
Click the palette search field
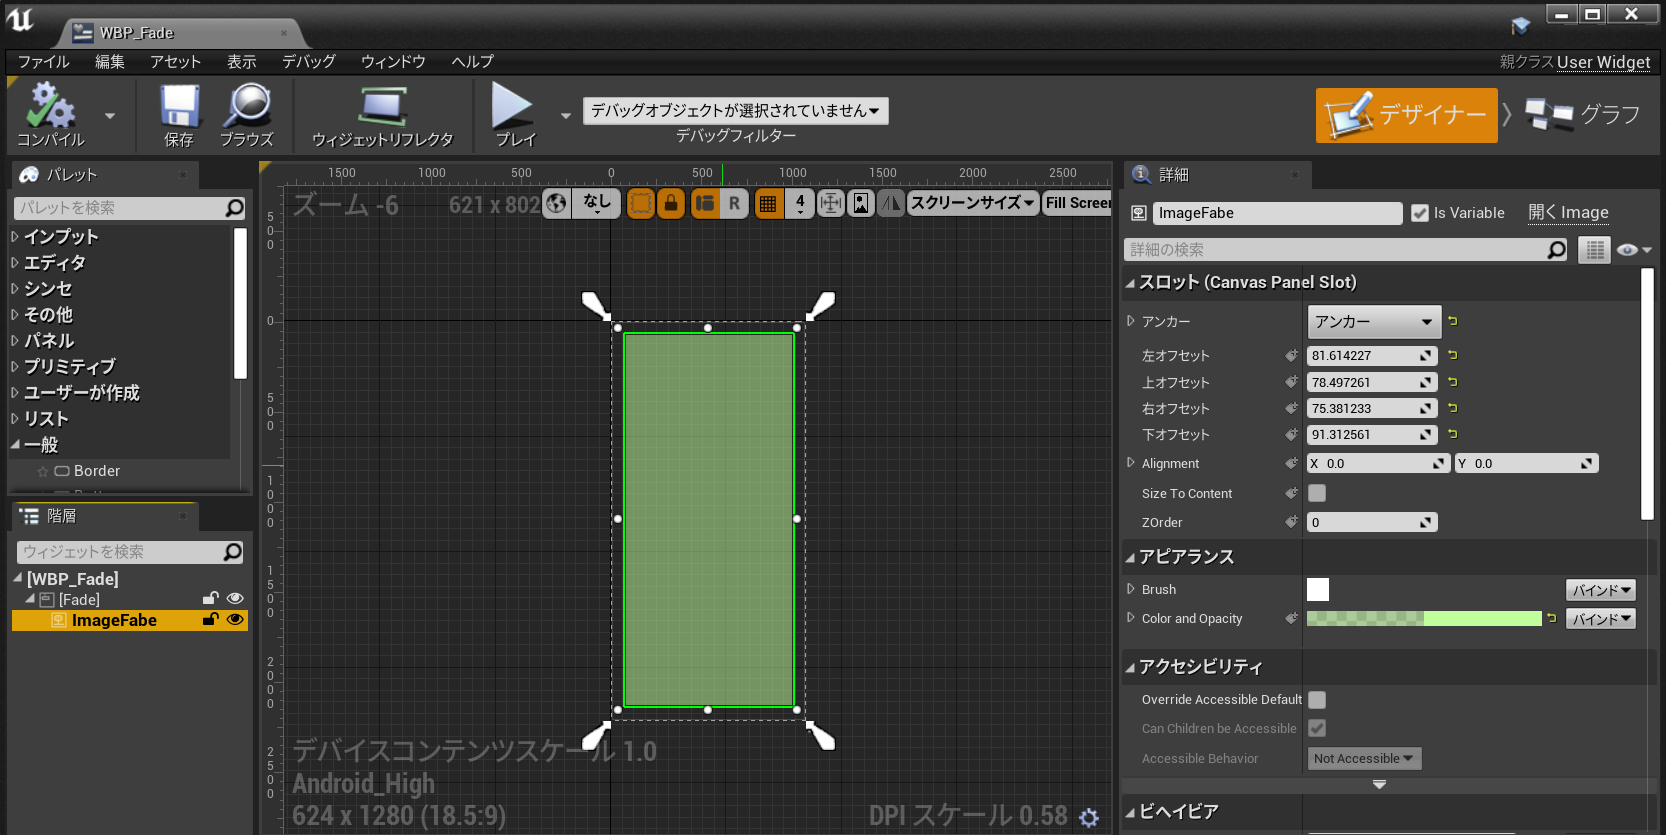coord(130,208)
